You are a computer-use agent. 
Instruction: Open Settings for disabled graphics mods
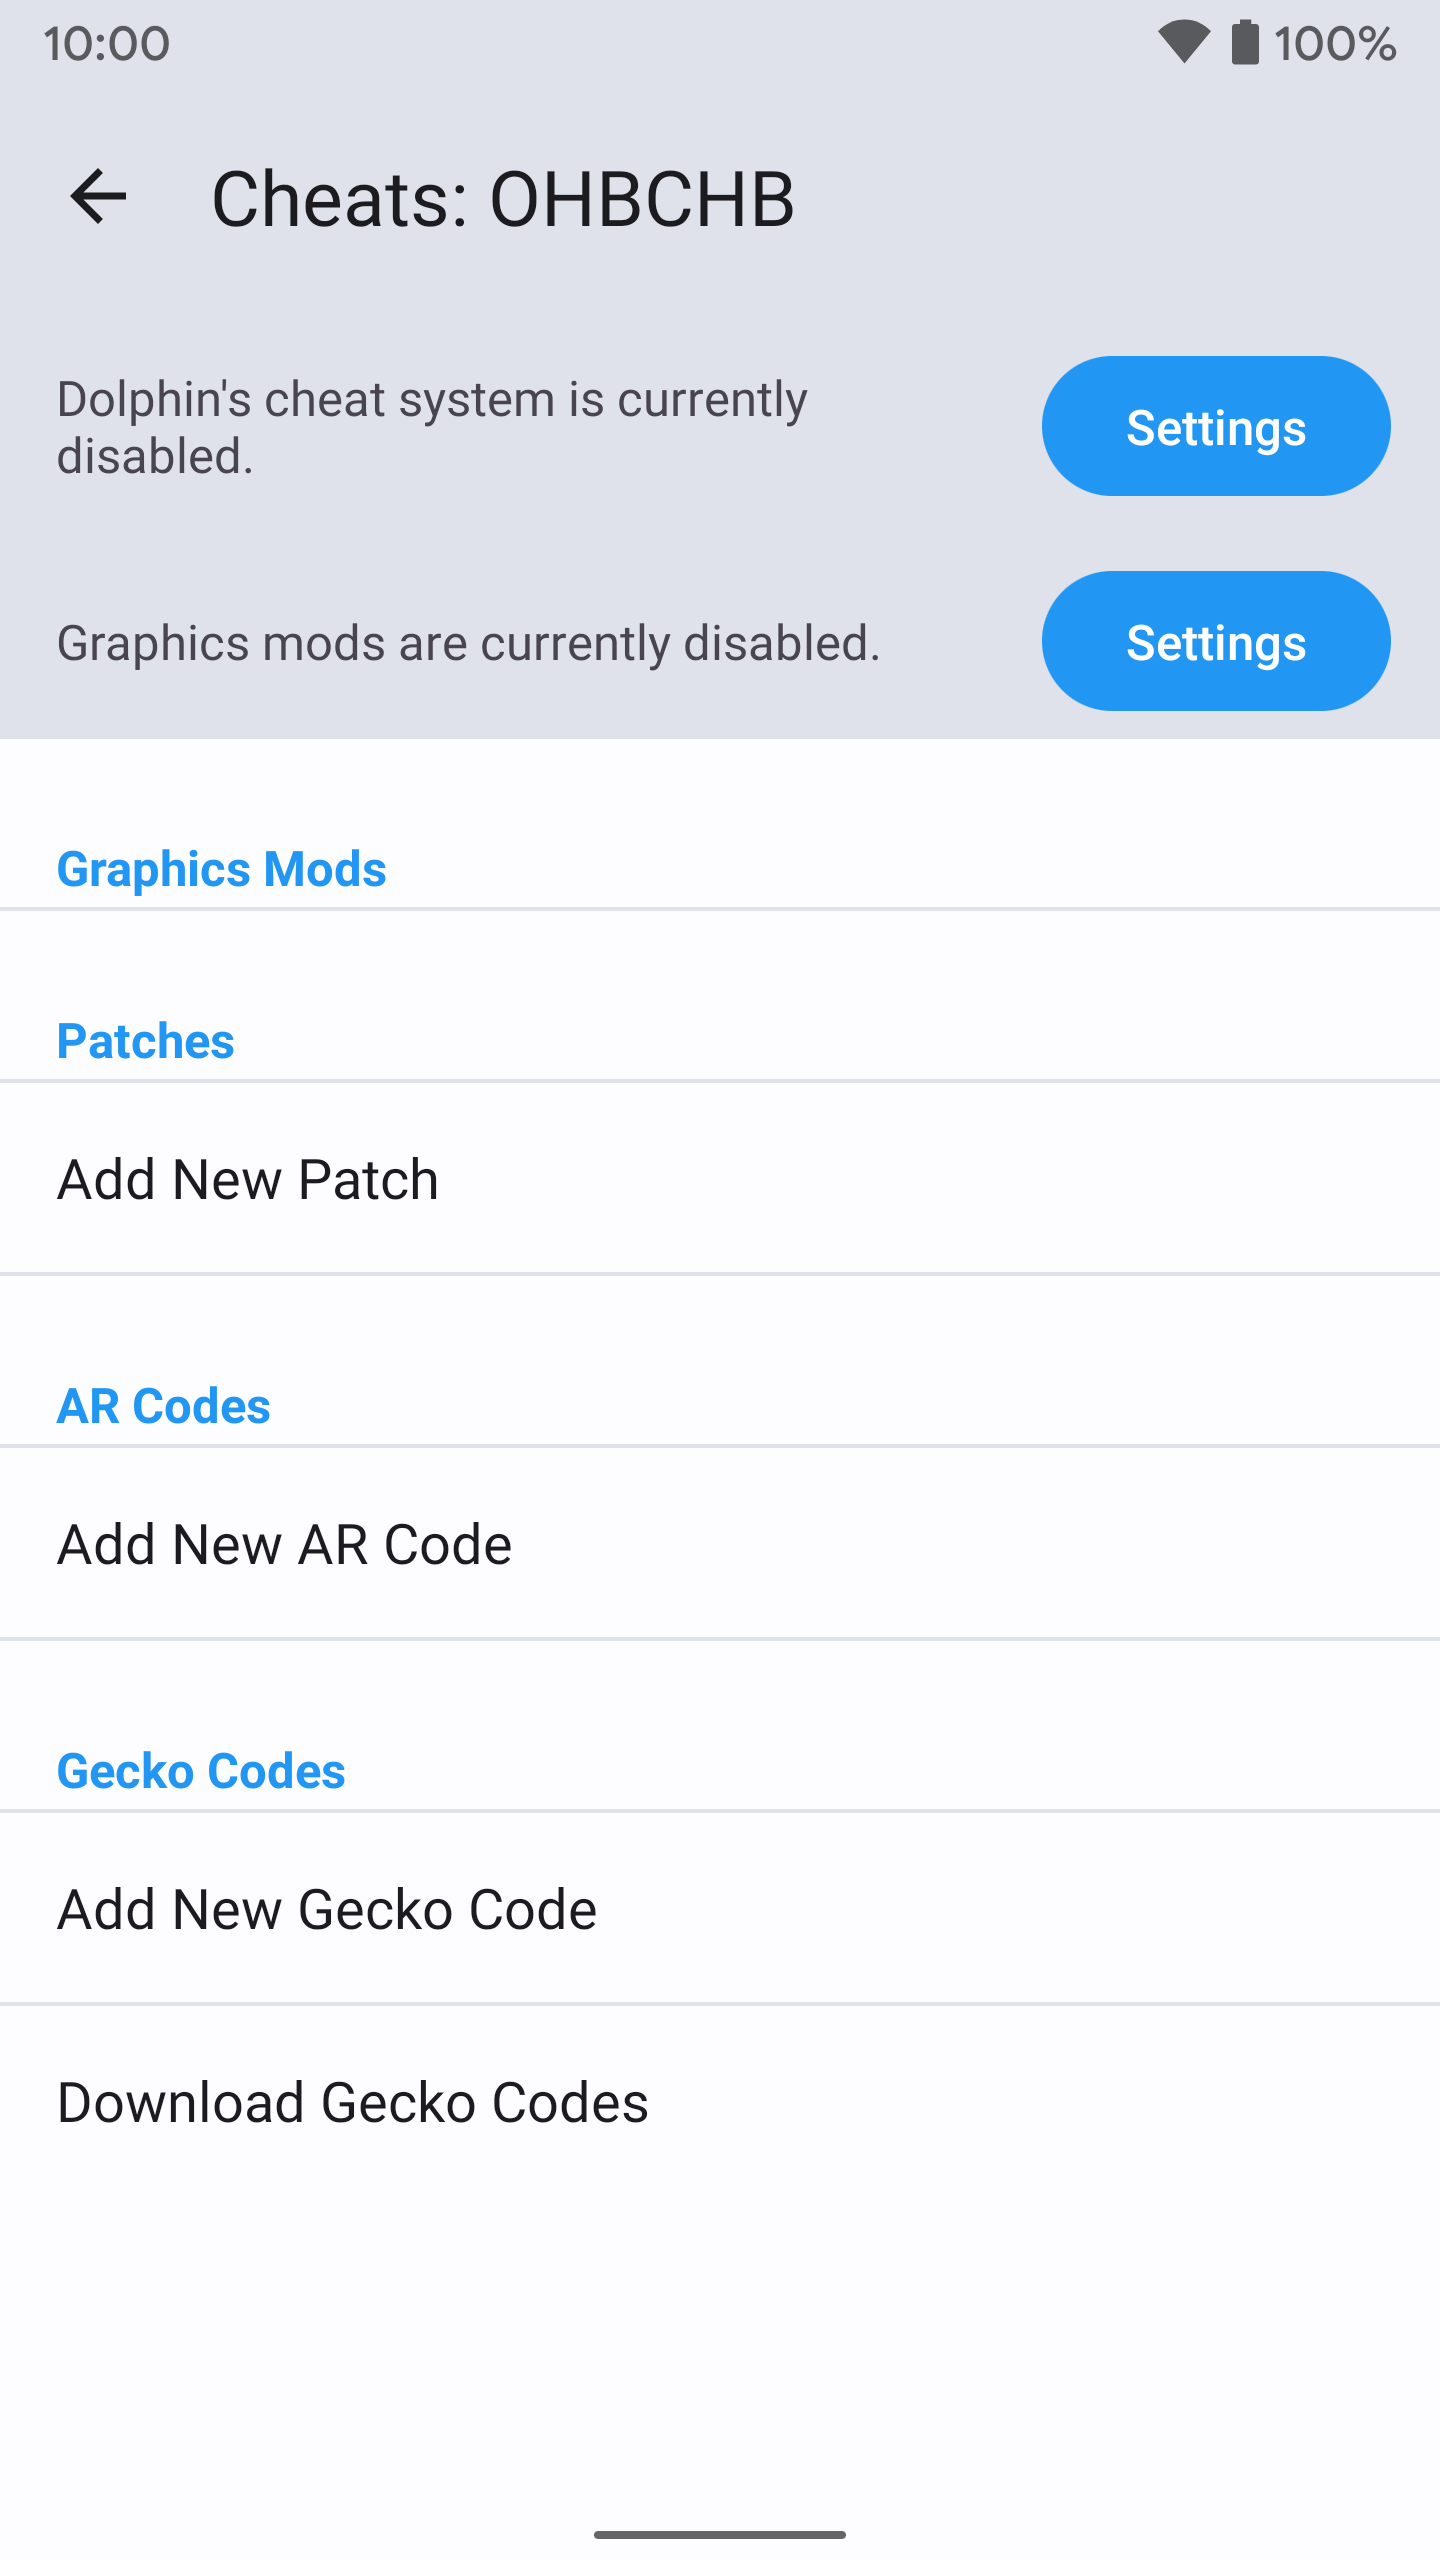pos(1215,641)
